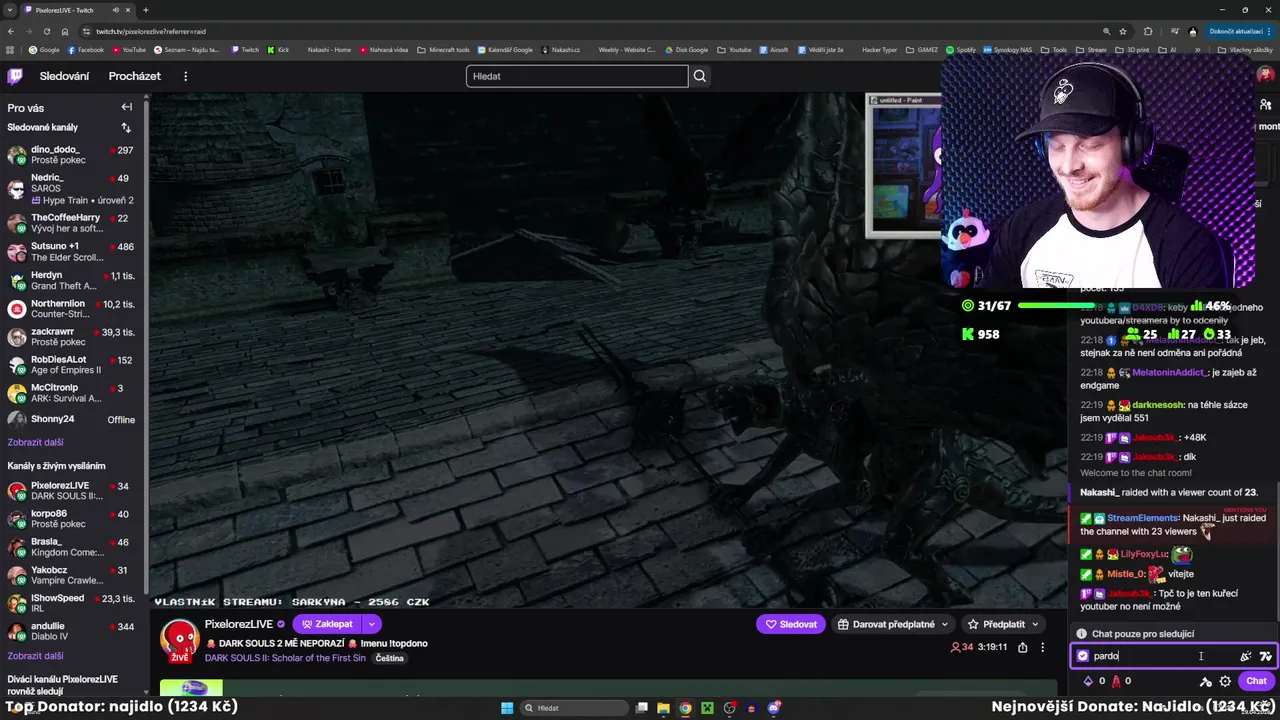Open Brasla_ channel in sidebar
The image size is (1280, 720).
[x=71, y=547]
